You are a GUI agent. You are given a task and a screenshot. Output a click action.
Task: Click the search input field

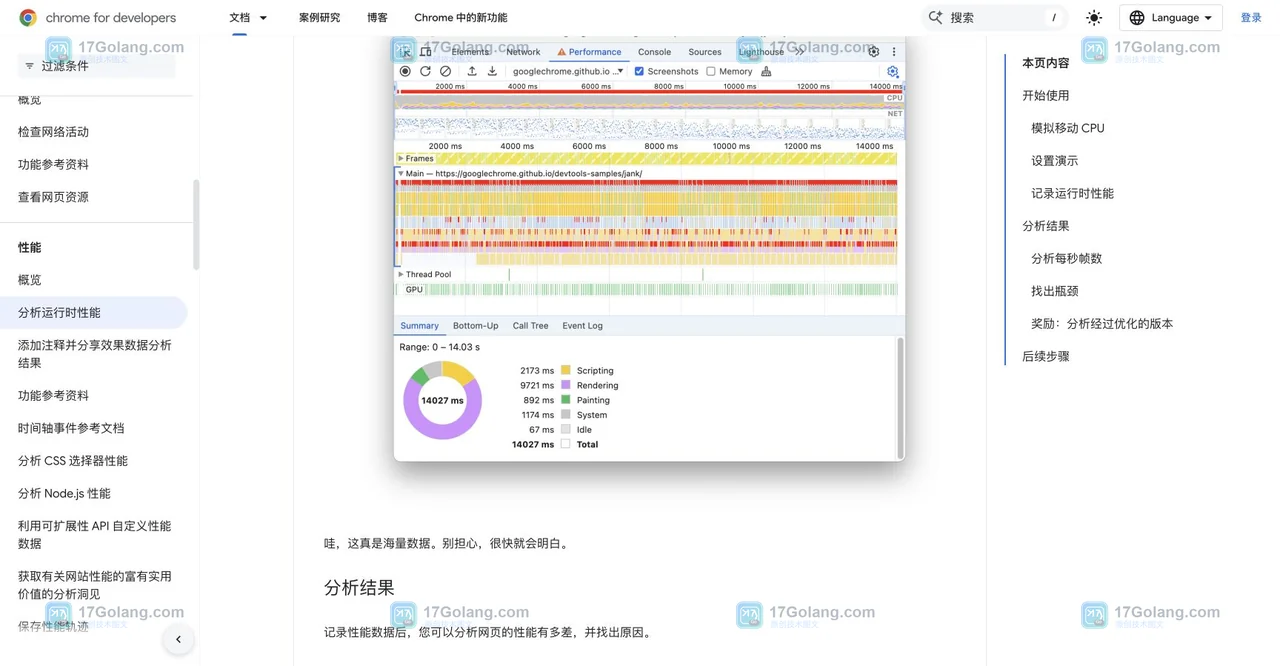[x=995, y=17]
